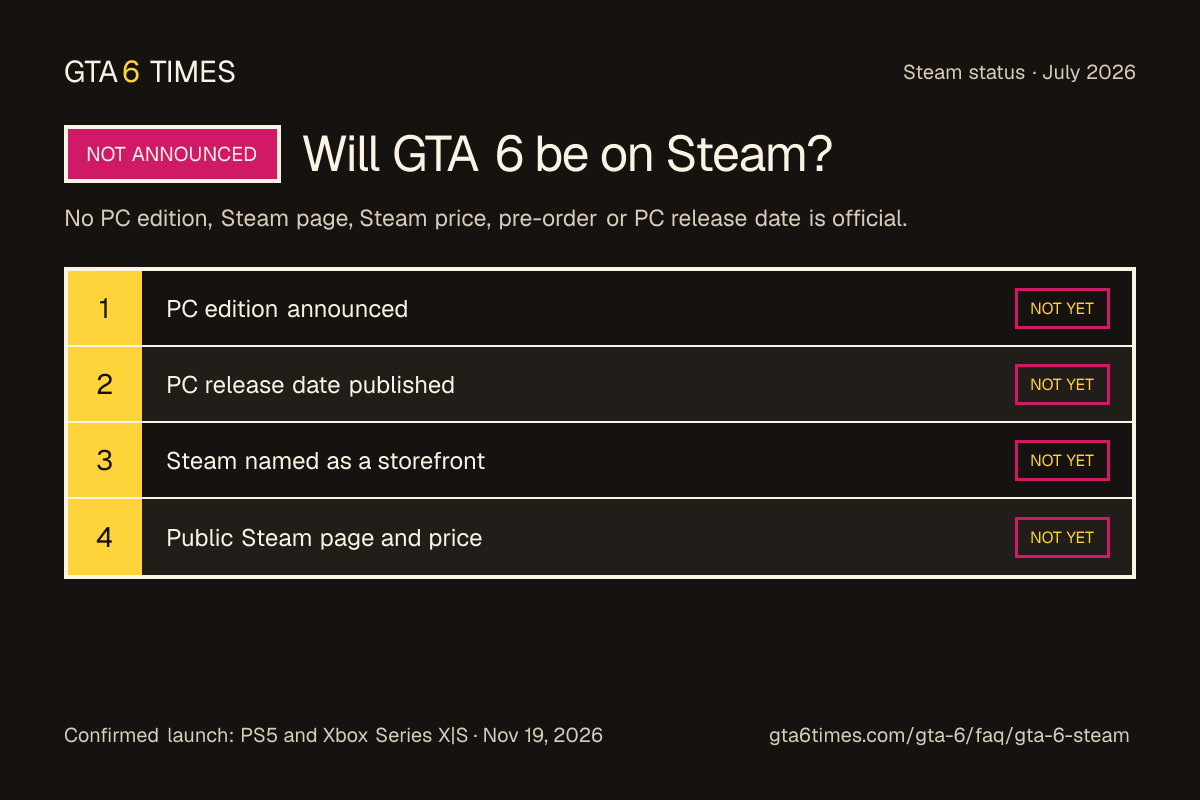Click the yellow number 3 tile
This screenshot has width=1200, height=800.
[104, 461]
